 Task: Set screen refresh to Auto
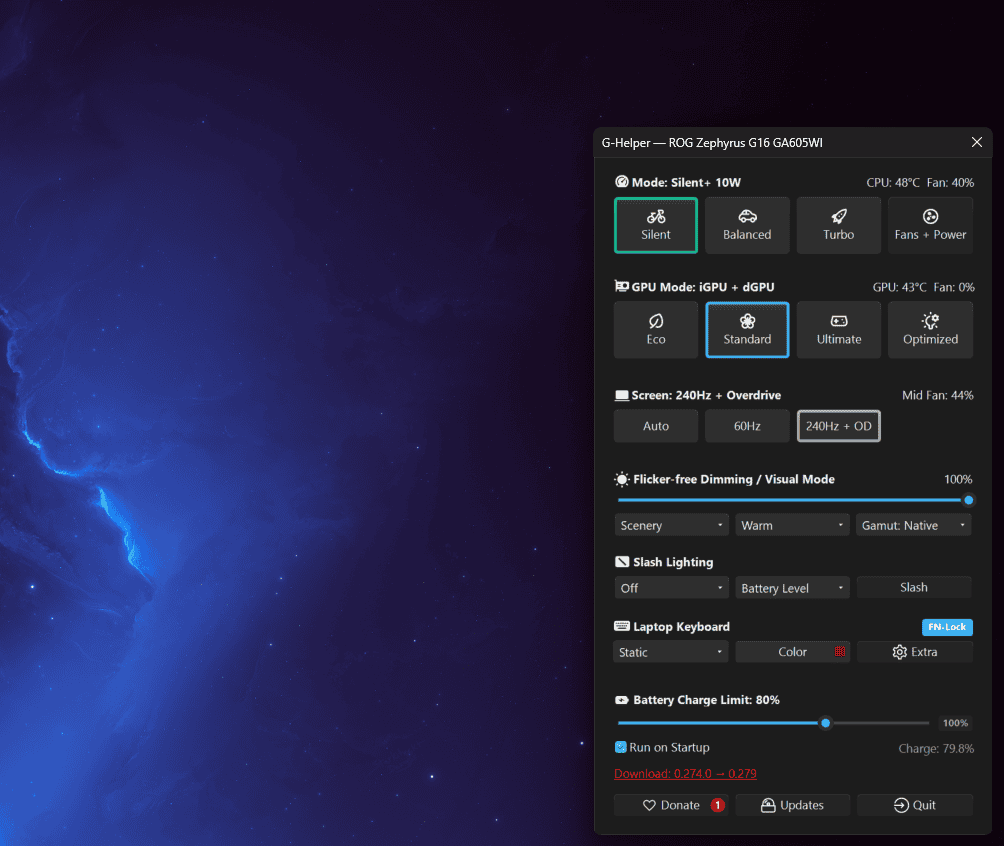[656, 426]
